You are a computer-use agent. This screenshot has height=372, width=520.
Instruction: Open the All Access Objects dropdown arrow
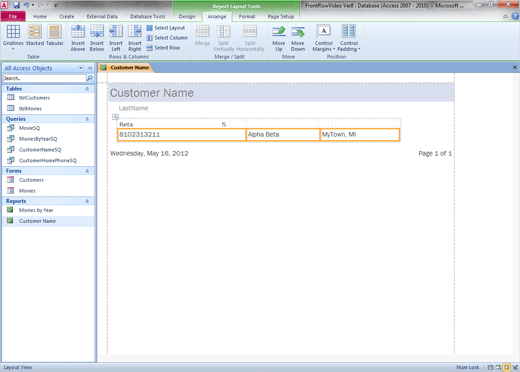81,68
